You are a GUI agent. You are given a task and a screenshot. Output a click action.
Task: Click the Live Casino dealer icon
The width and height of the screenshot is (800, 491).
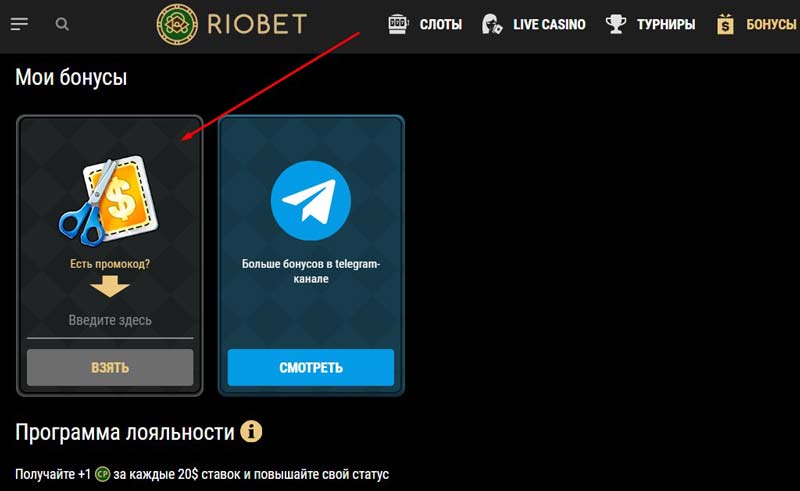point(492,24)
